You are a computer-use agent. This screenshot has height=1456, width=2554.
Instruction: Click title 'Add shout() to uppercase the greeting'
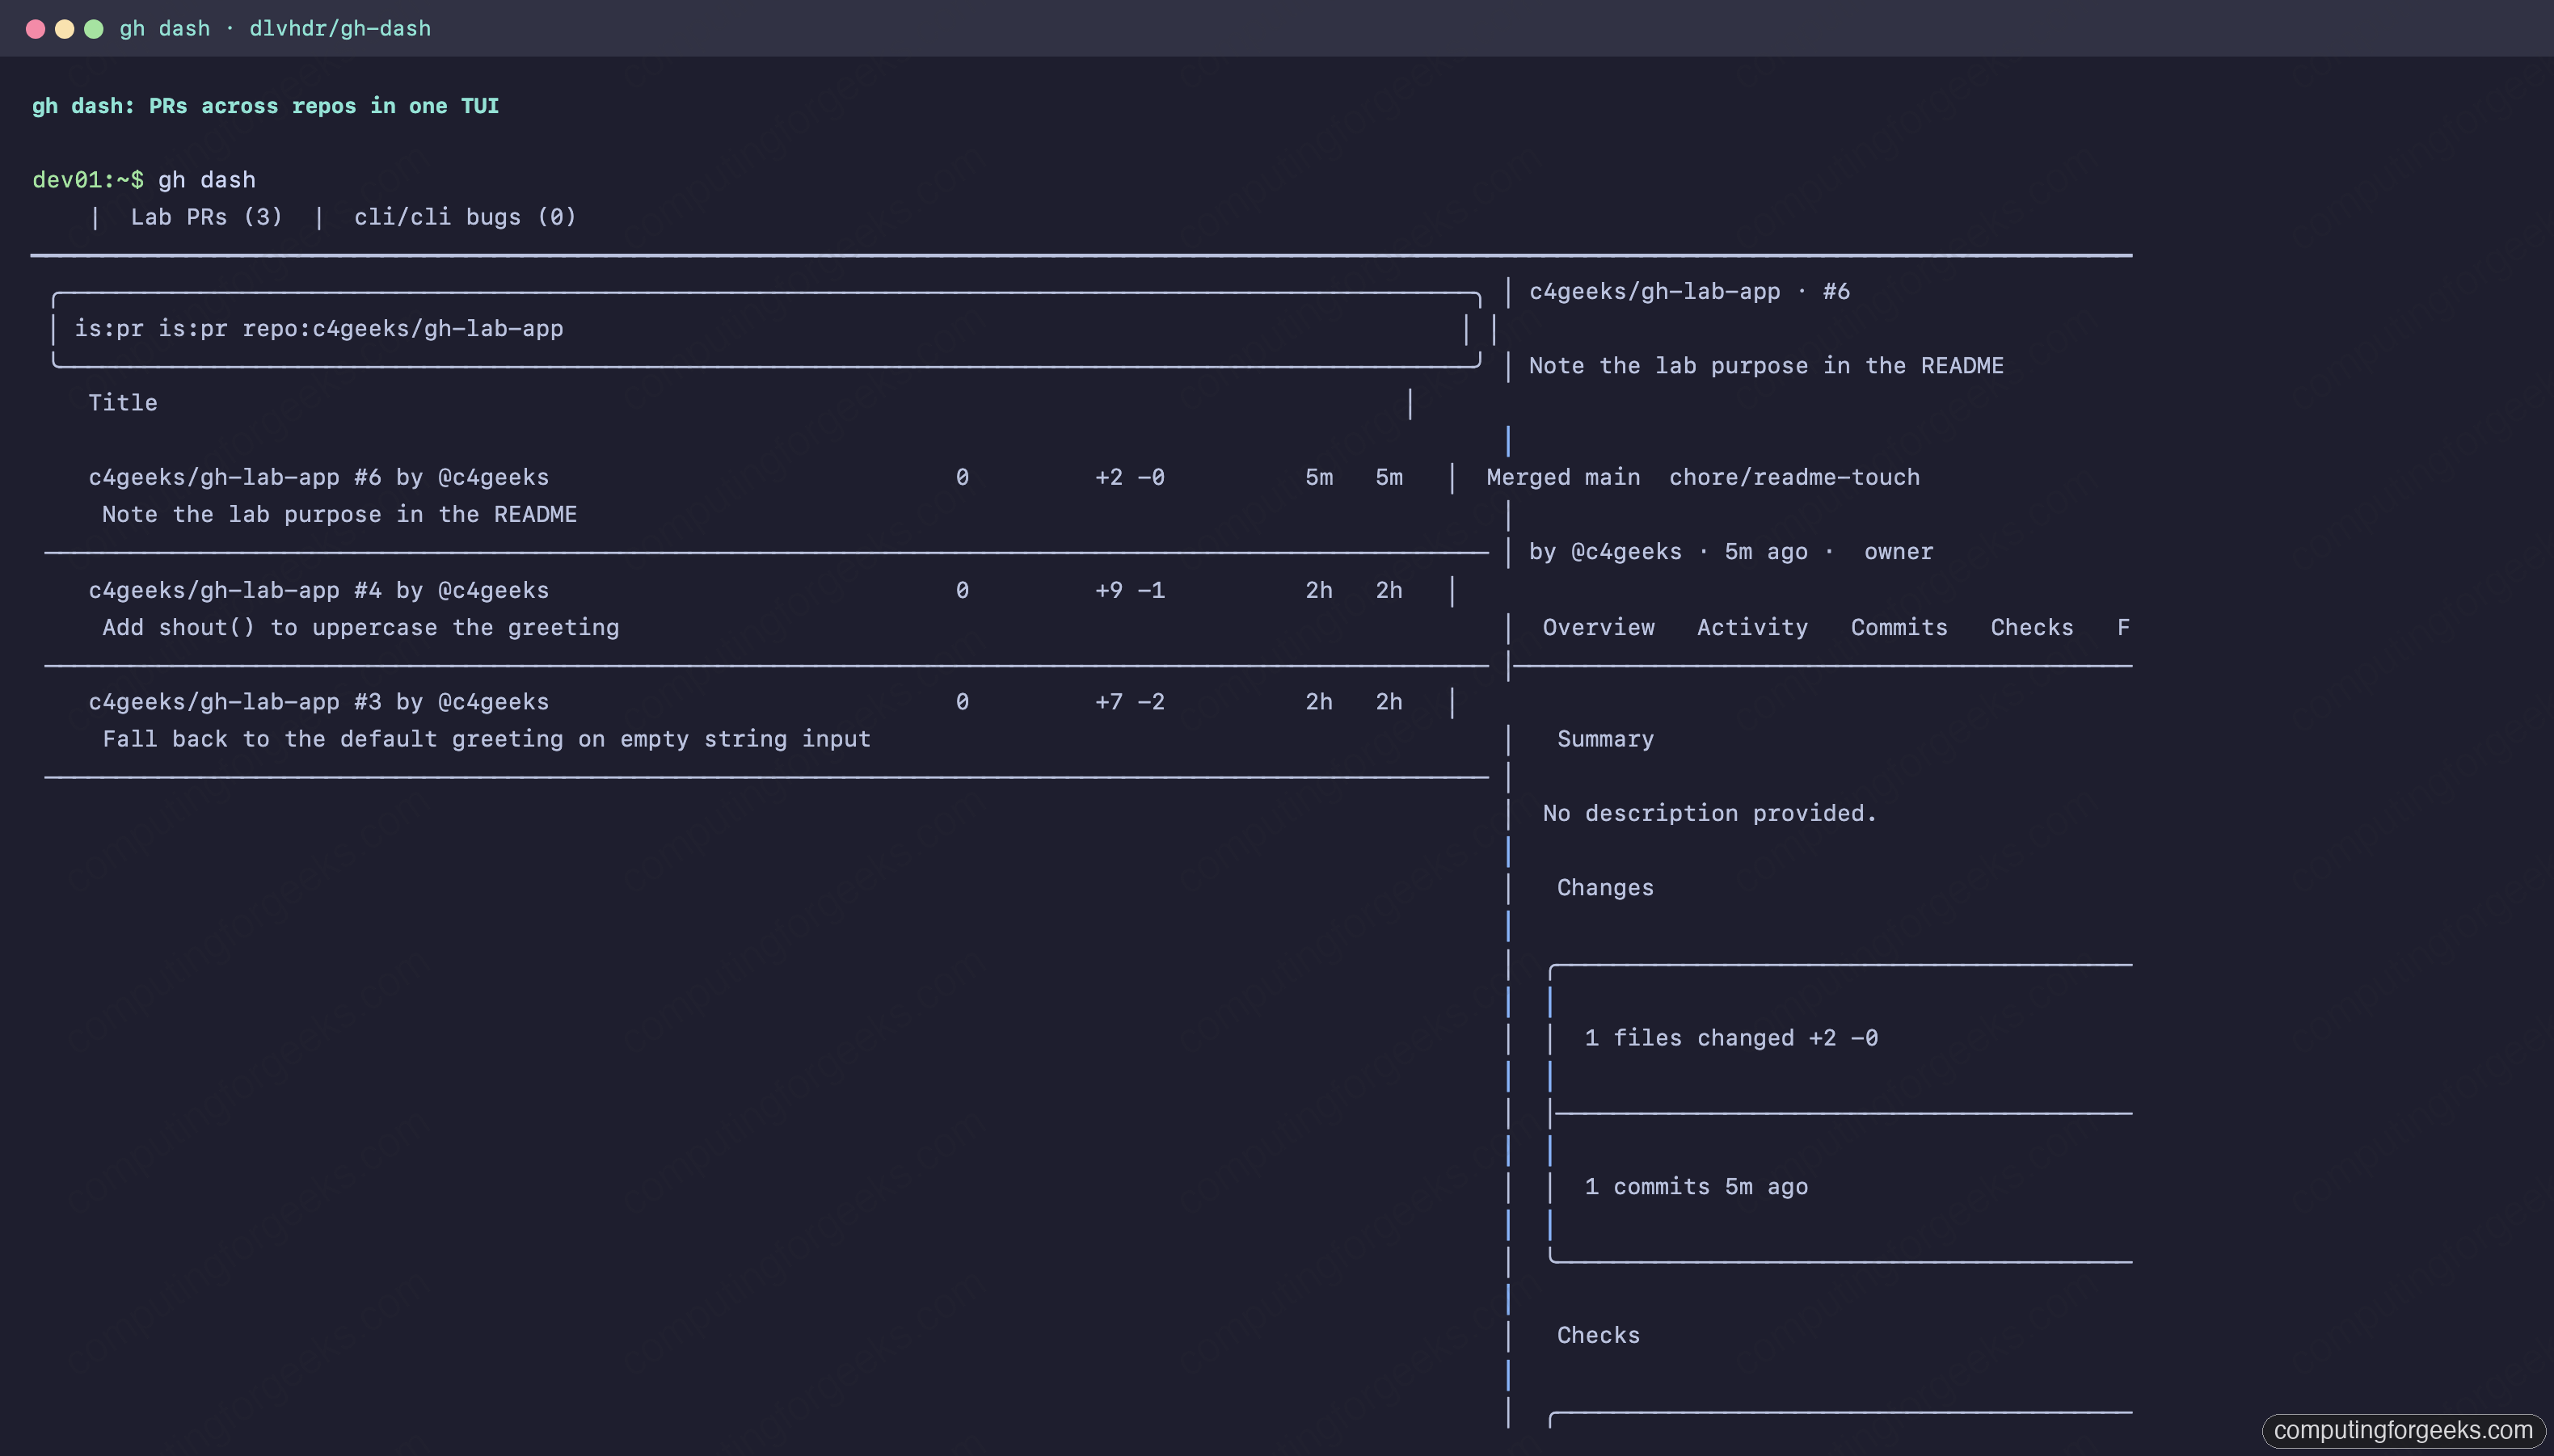[x=361, y=627]
